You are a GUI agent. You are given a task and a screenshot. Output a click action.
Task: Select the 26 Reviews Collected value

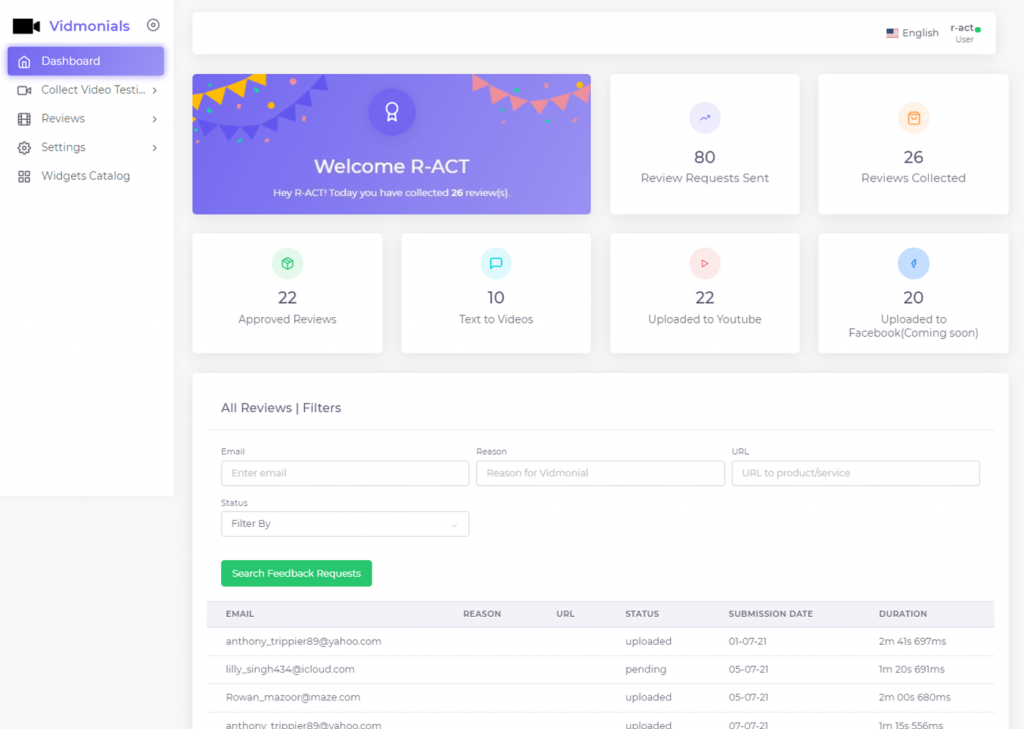[x=913, y=157]
